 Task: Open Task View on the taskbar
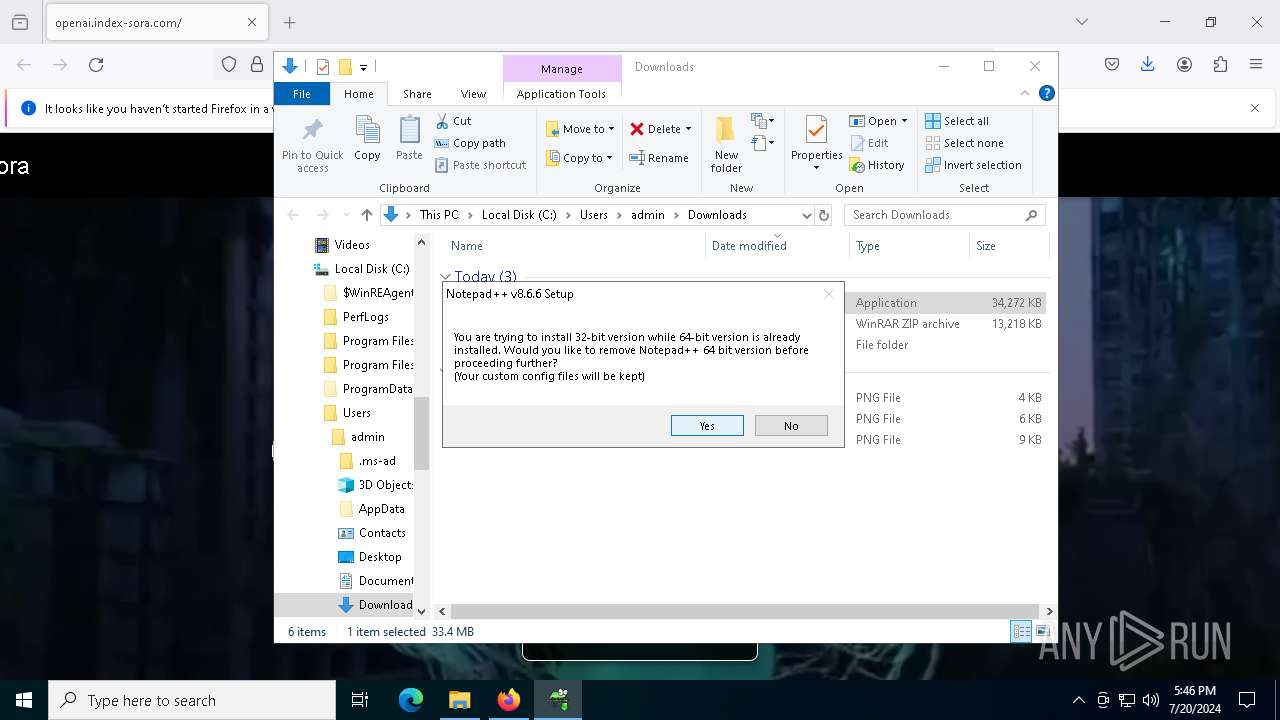360,700
